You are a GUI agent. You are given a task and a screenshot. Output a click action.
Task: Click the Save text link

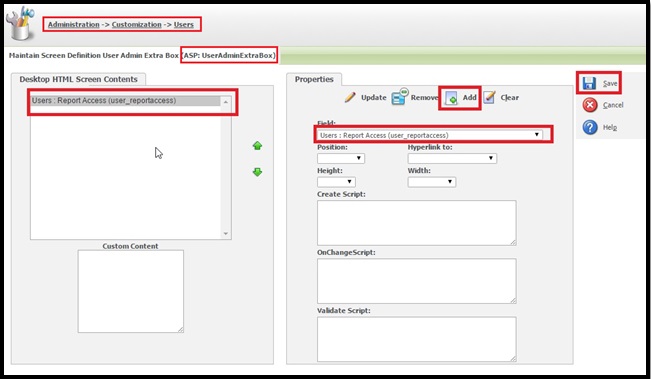[x=610, y=83]
